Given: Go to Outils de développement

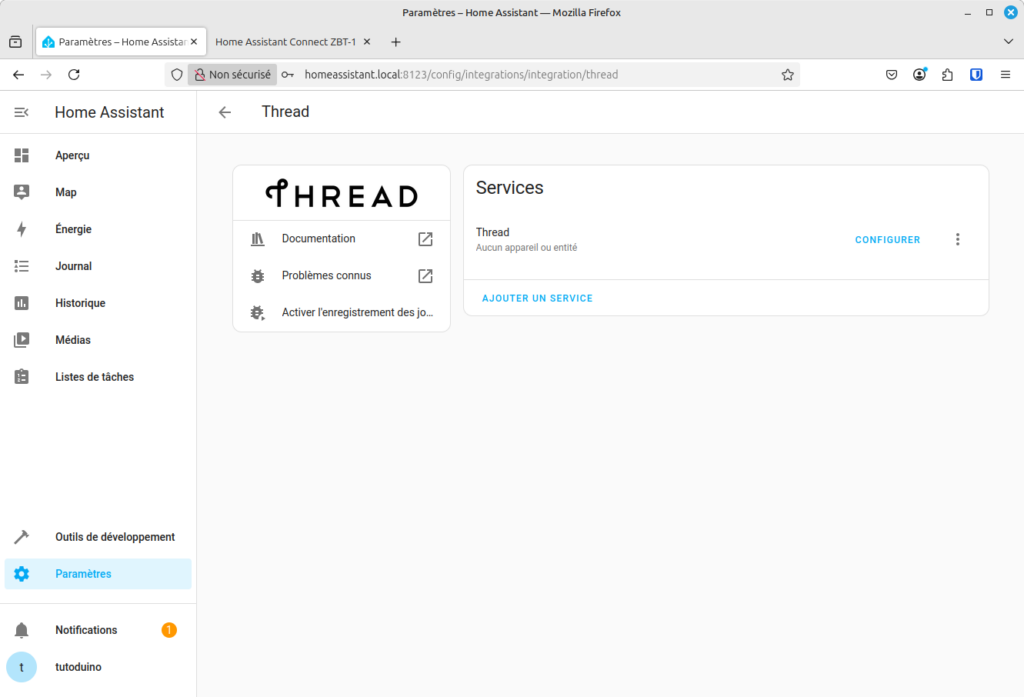Looking at the screenshot, I should point(98,537).
